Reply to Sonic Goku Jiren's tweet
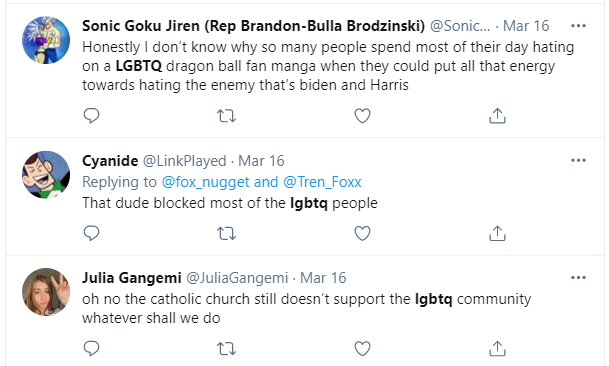Image resolution: width=609 pixels, height=366 pixels. pyautogui.click(x=91, y=116)
